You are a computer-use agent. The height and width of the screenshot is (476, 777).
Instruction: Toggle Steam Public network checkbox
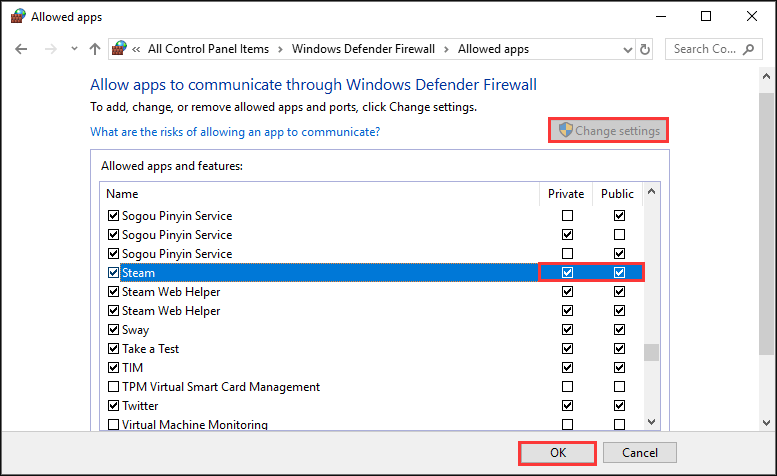[619, 272]
